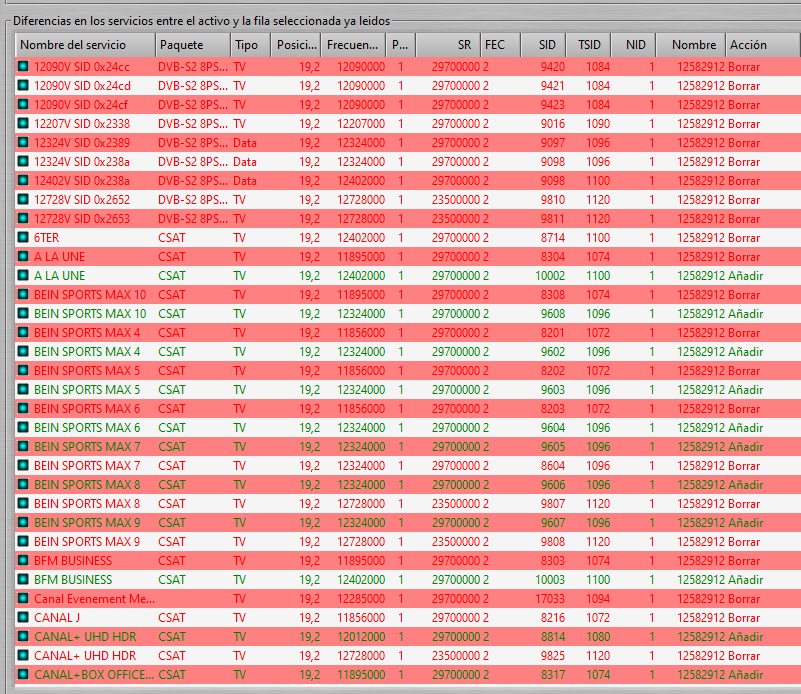Click icon of BEIN SPORTS MAX 9 SID 9607

[x=23, y=522]
